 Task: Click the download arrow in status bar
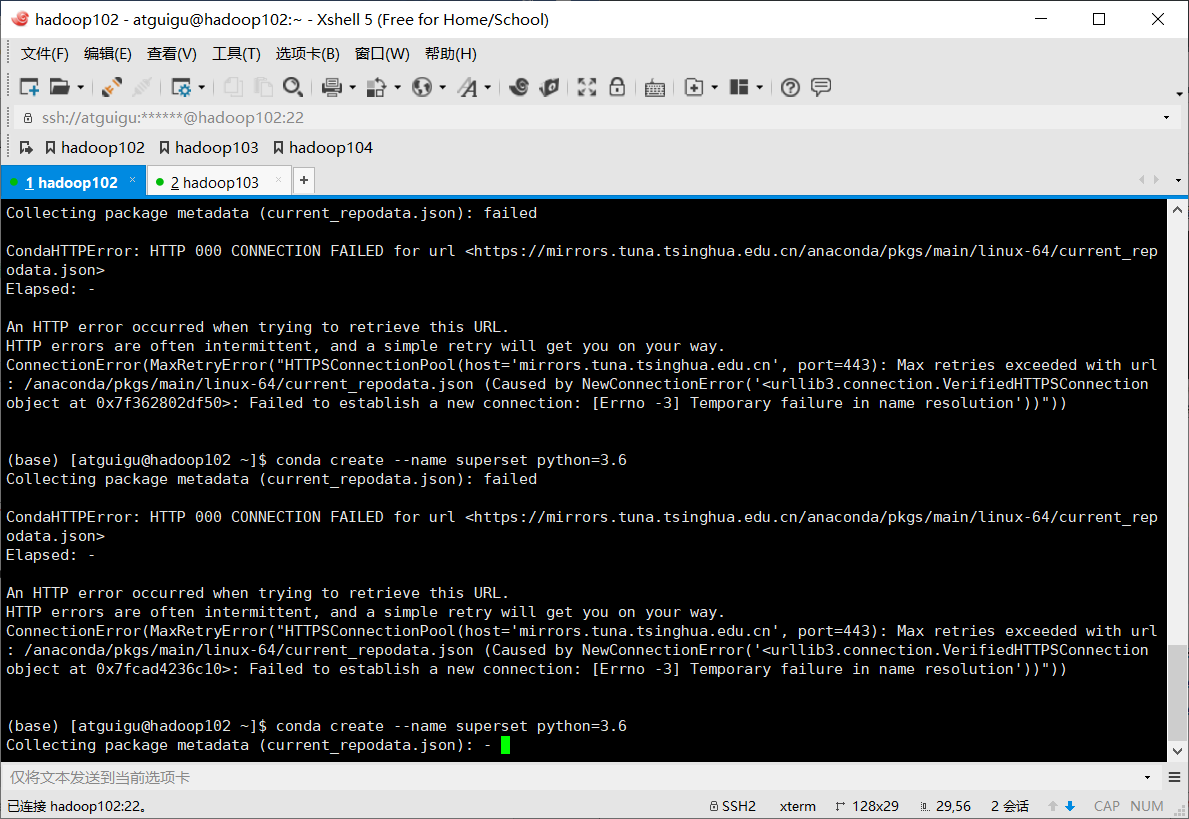[1070, 806]
